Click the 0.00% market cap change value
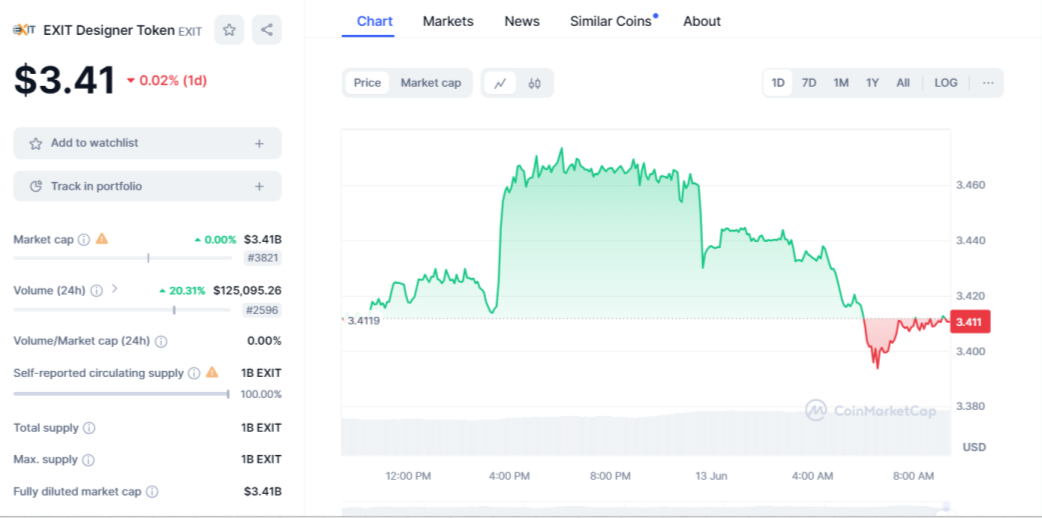 [x=215, y=239]
